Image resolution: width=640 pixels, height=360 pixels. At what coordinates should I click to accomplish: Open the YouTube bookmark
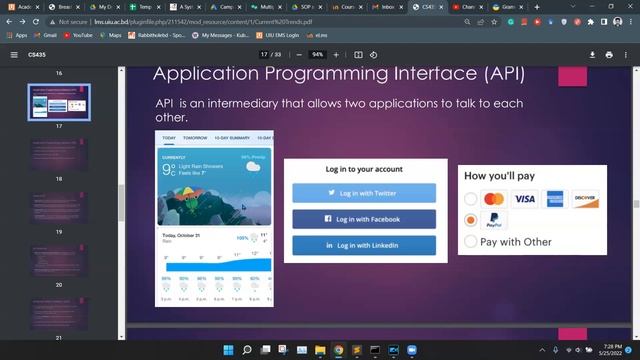point(78,36)
